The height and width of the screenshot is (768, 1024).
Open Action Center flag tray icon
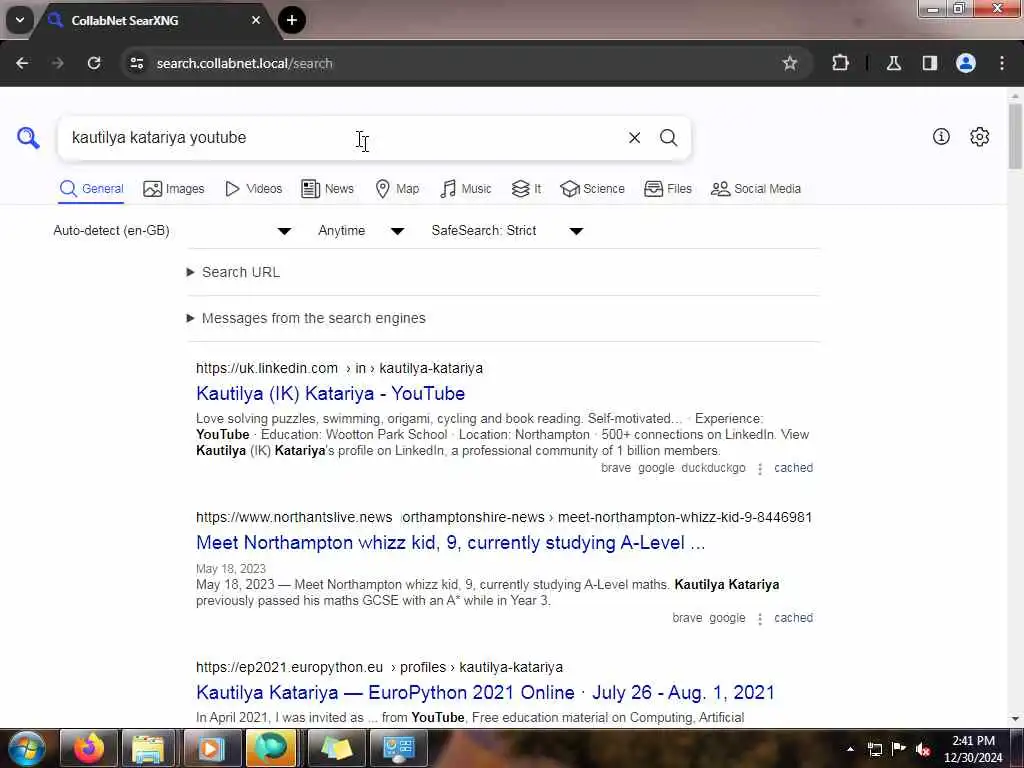point(899,748)
